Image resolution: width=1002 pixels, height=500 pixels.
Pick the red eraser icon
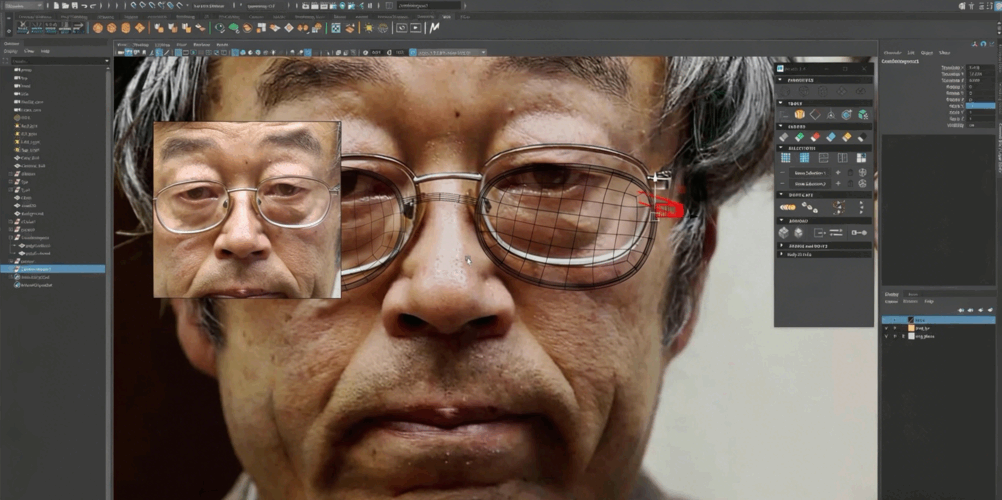(815, 137)
